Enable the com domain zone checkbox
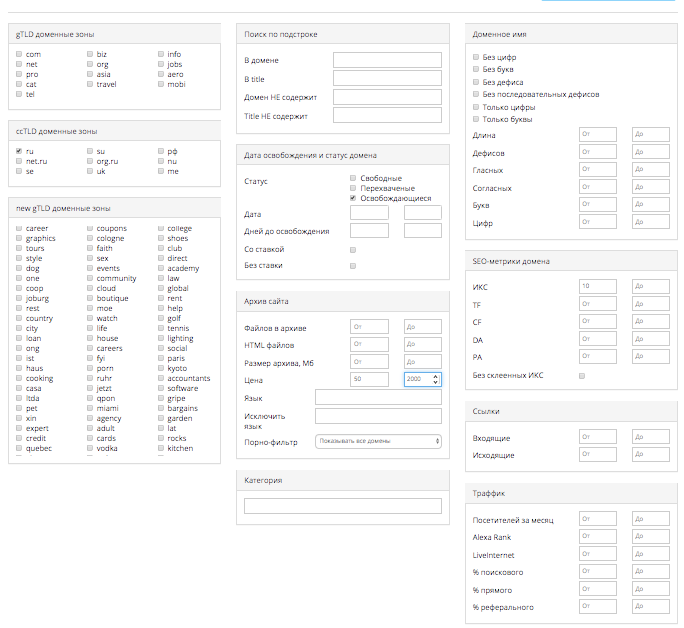684x628 pixels. click(x=19, y=54)
